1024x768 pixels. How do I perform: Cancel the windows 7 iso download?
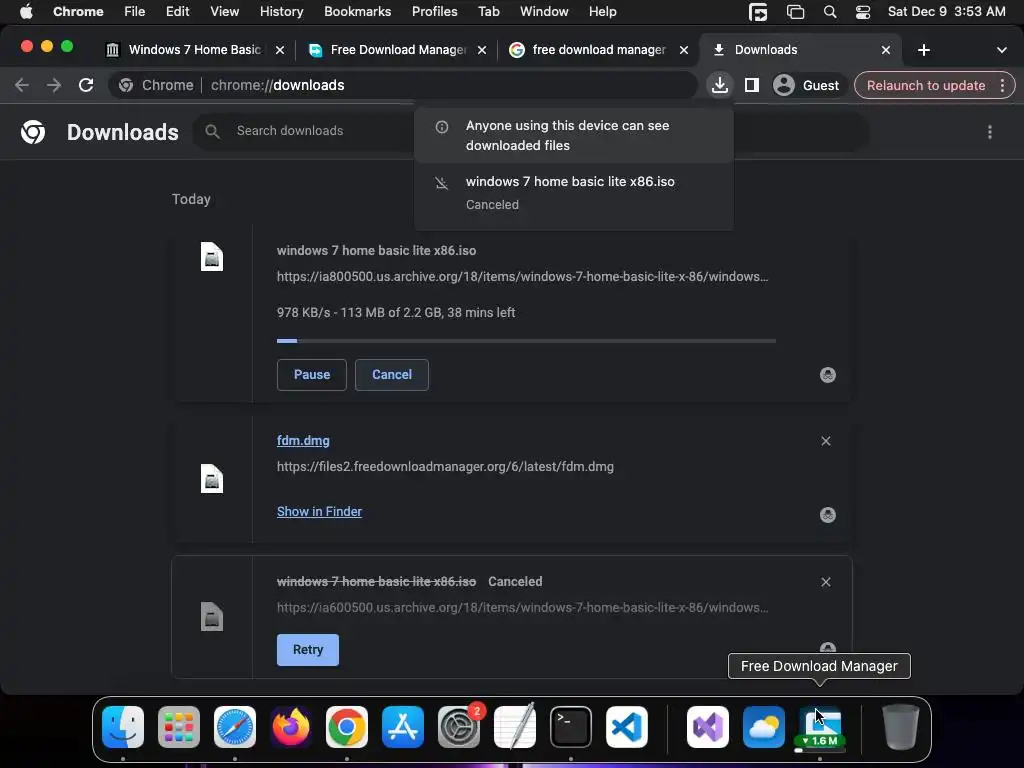[x=392, y=375]
